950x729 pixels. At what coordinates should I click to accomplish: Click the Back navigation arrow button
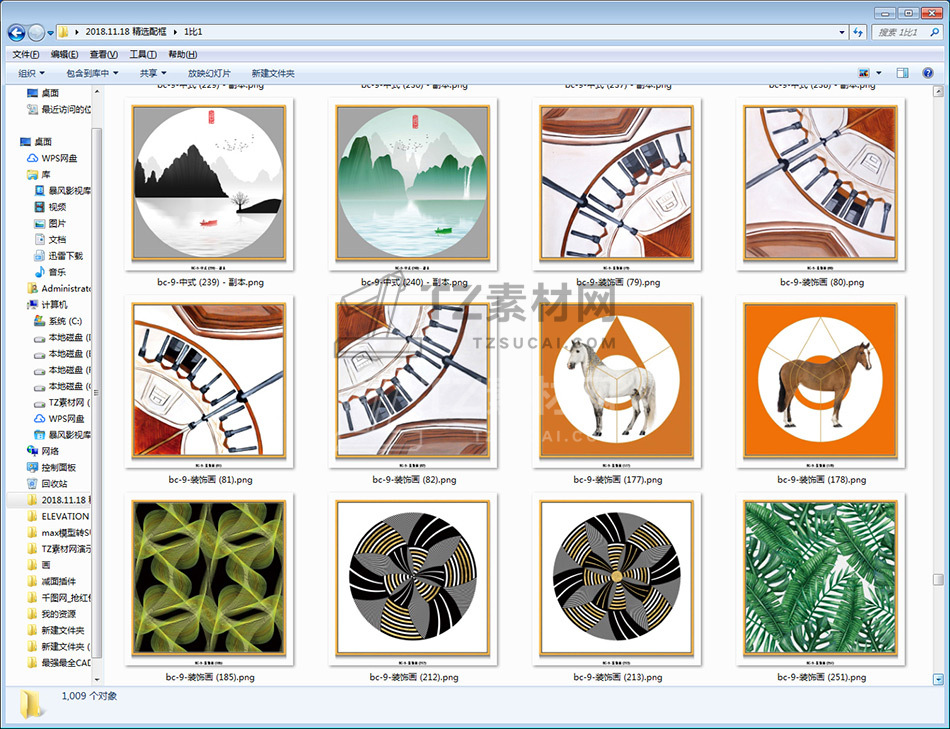tap(16, 32)
